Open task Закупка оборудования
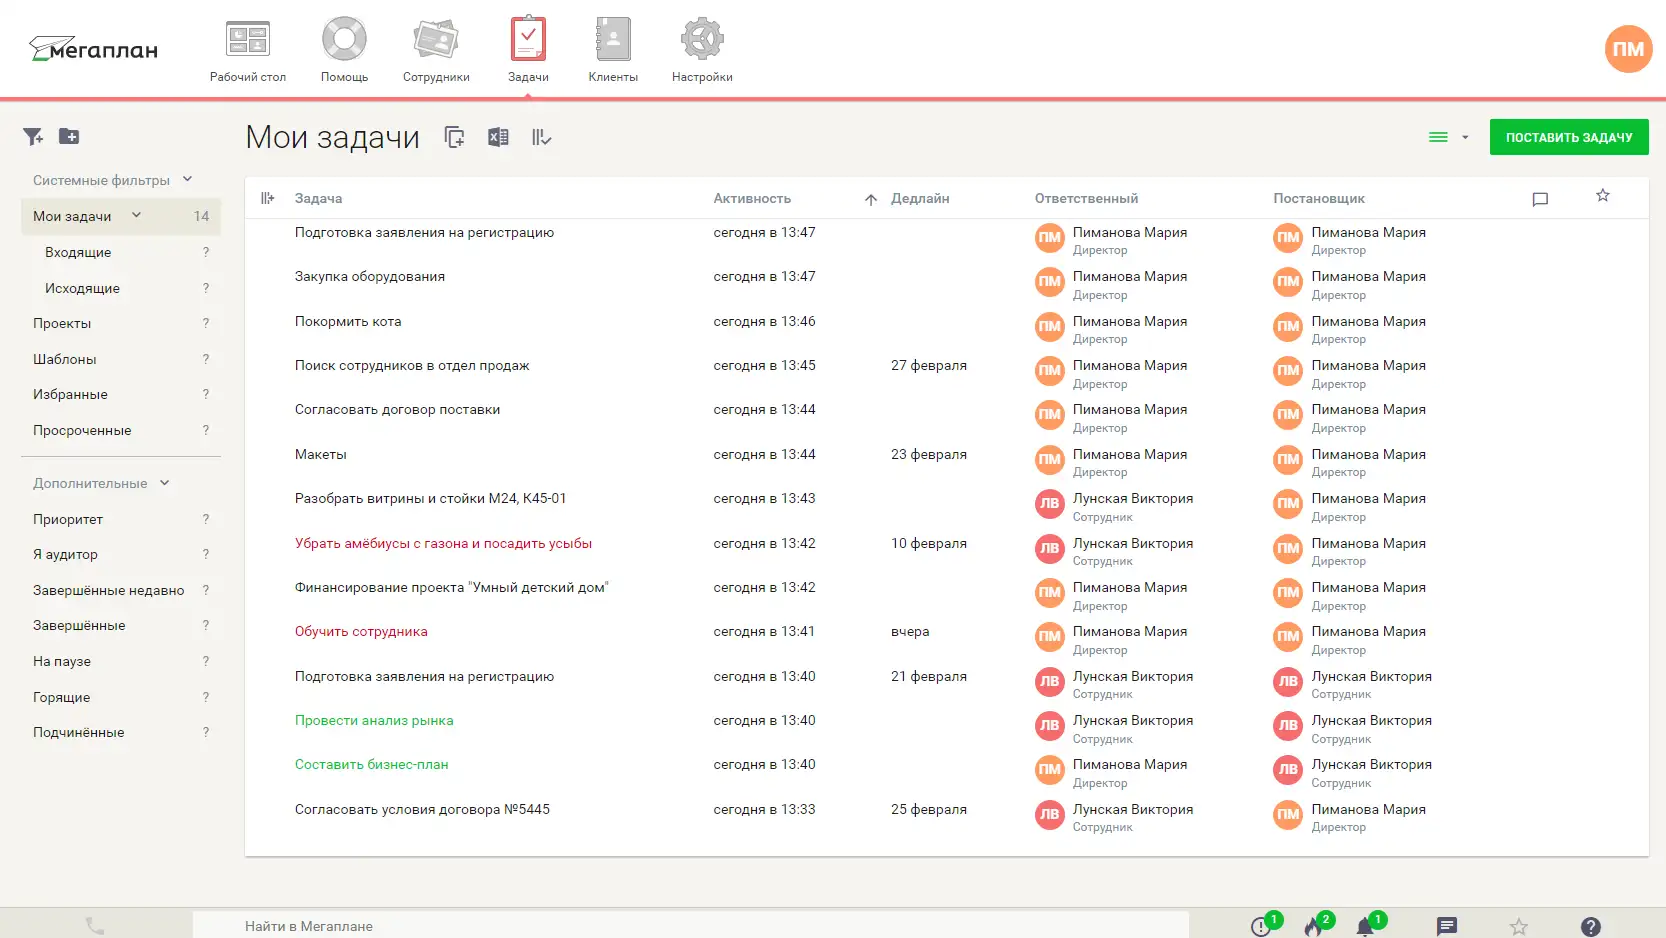Image resolution: width=1666 pixels, height=938 pixels. click(x=370, y=276)
